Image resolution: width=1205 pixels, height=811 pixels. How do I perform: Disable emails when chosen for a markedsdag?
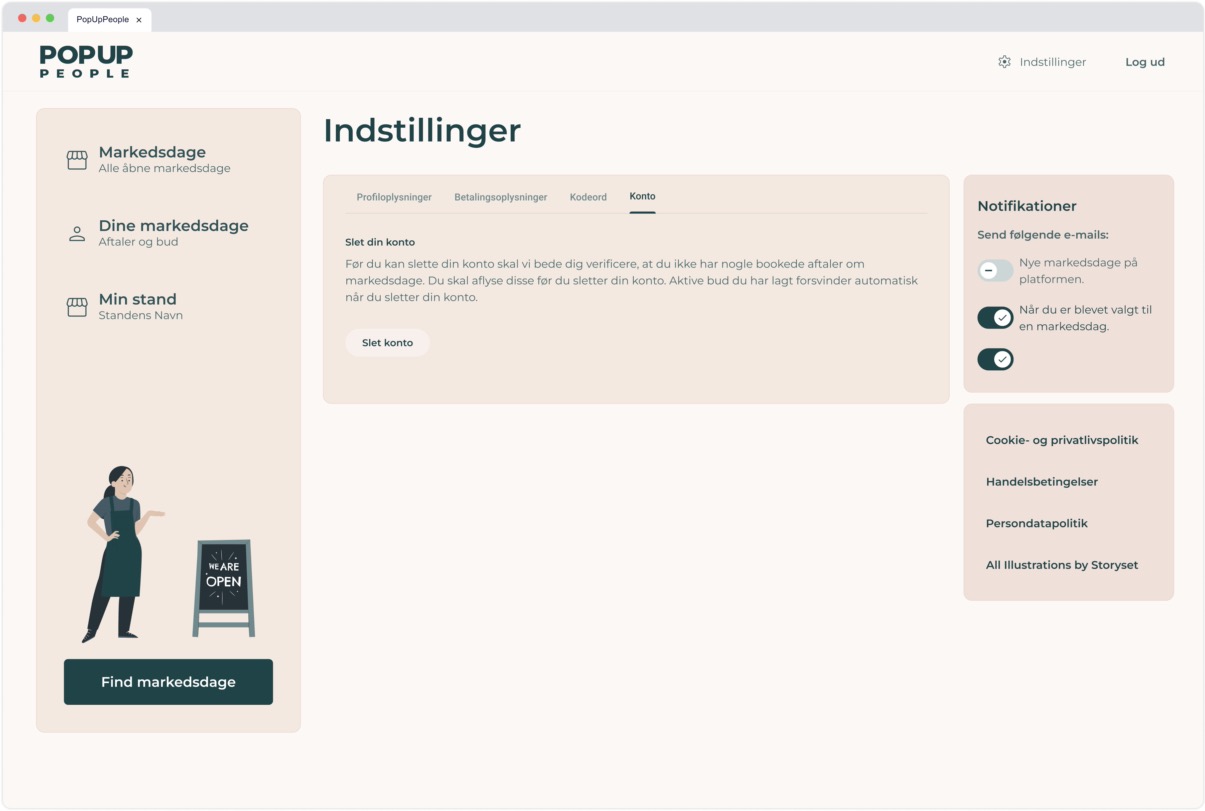[995, 318]
